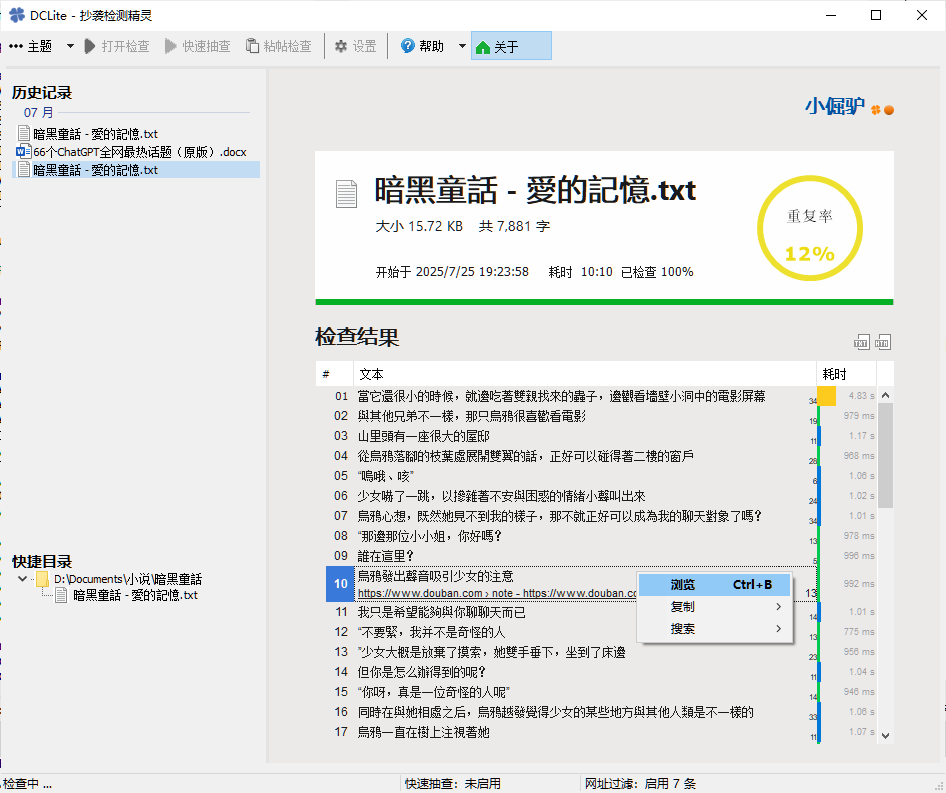The height and width of the screenshot is (793, 946).
Task: Choose 浏览 Ctrl+B in the context menu
Action: (715, 584)
